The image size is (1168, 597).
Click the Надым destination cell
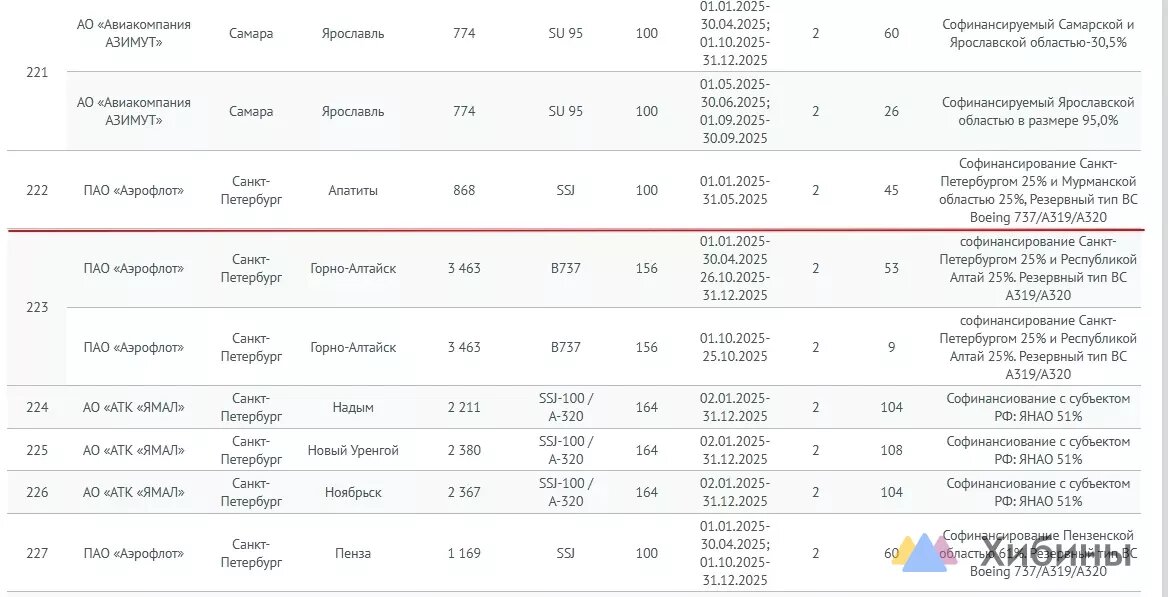[x=353, y=407]
